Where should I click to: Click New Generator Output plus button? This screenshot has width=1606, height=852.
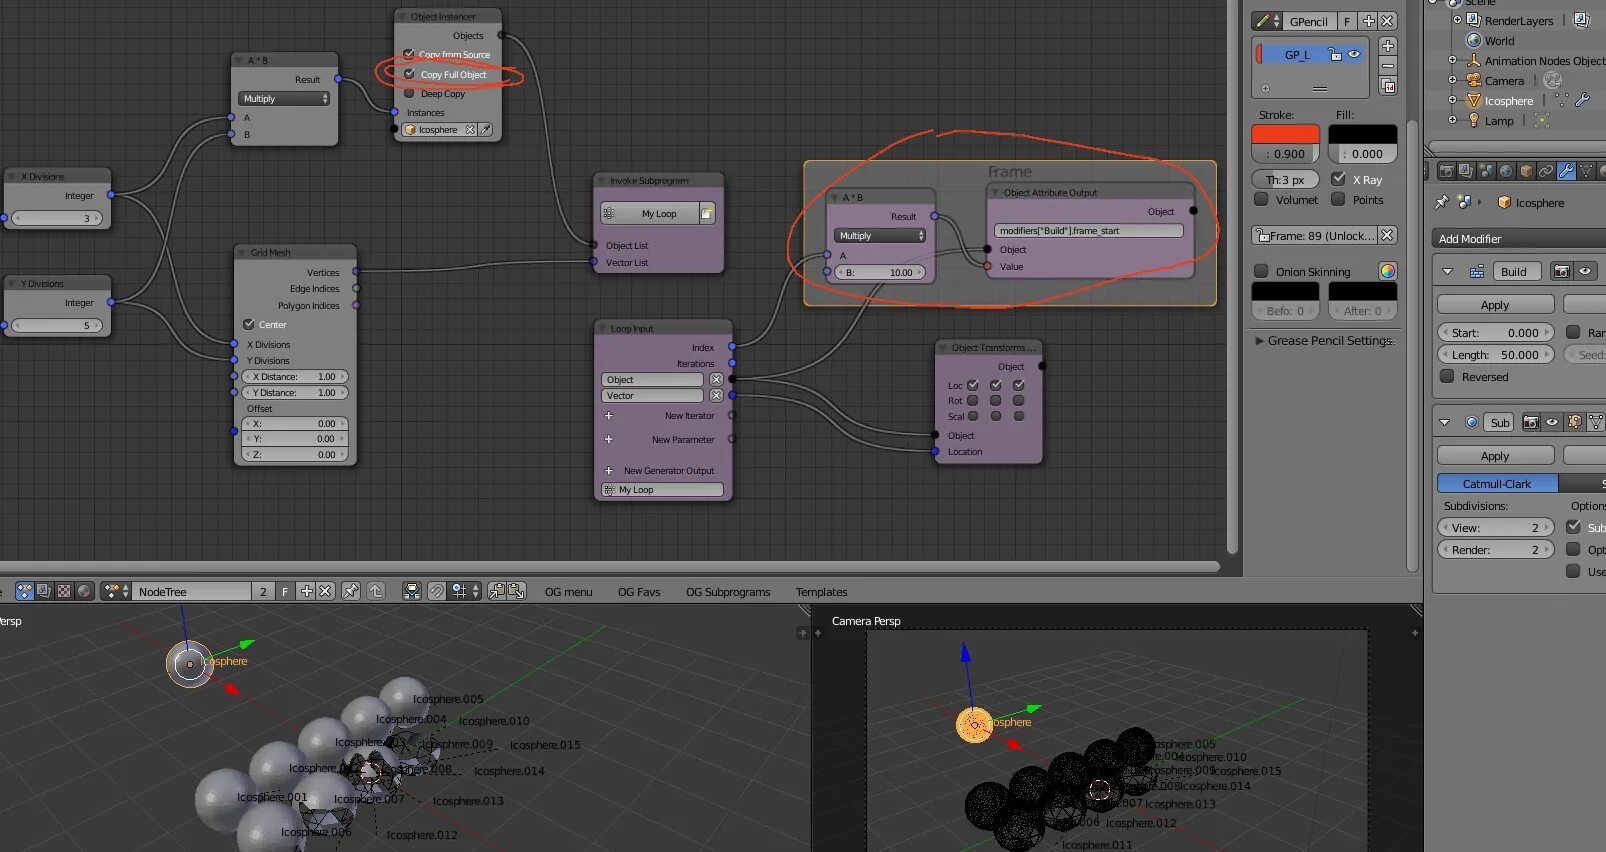pyautogui.click(x=608, y=470)
